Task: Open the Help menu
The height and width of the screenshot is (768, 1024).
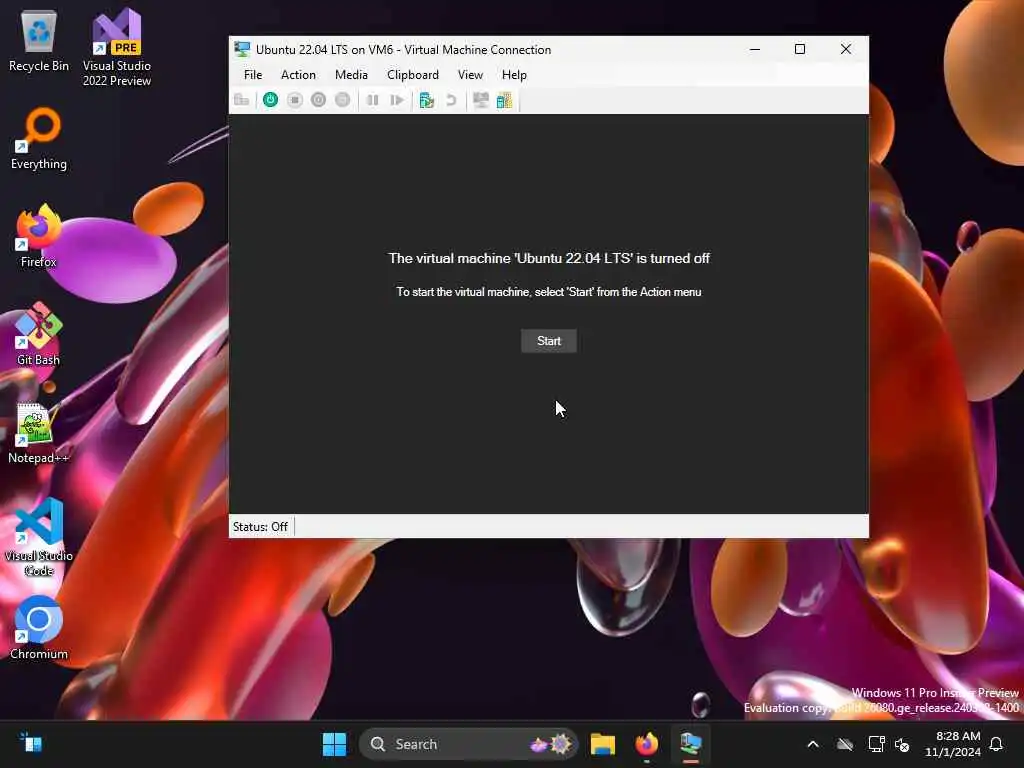Action: [x=514, y=74]
